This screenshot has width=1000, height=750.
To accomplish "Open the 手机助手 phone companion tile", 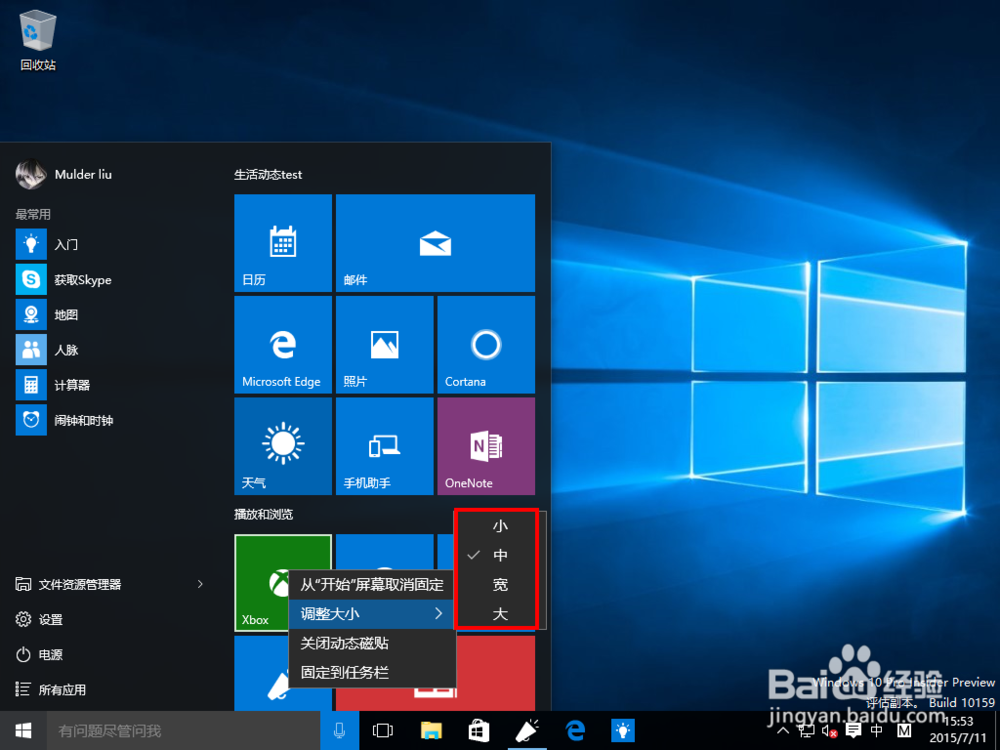I will (385, 446).
